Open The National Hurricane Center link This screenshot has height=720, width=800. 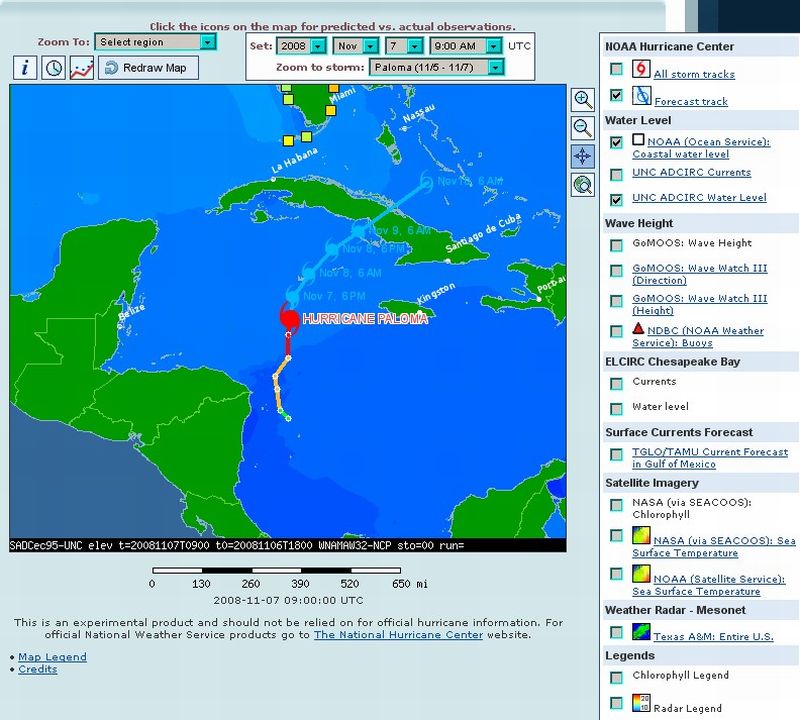[398, 634]
